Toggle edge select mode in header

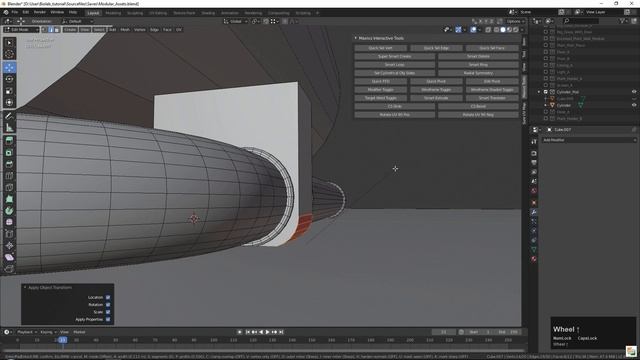pos(51,30)
